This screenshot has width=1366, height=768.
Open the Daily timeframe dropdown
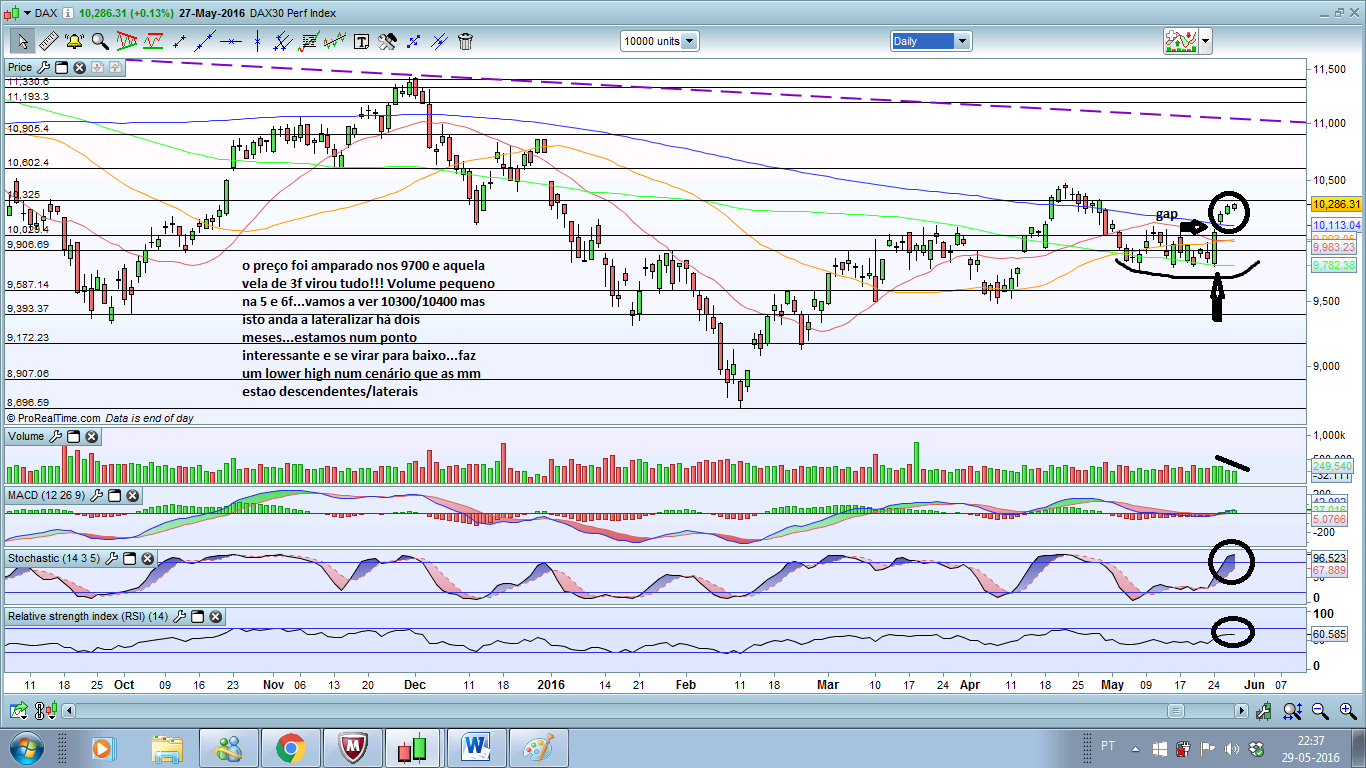(961, 41)
